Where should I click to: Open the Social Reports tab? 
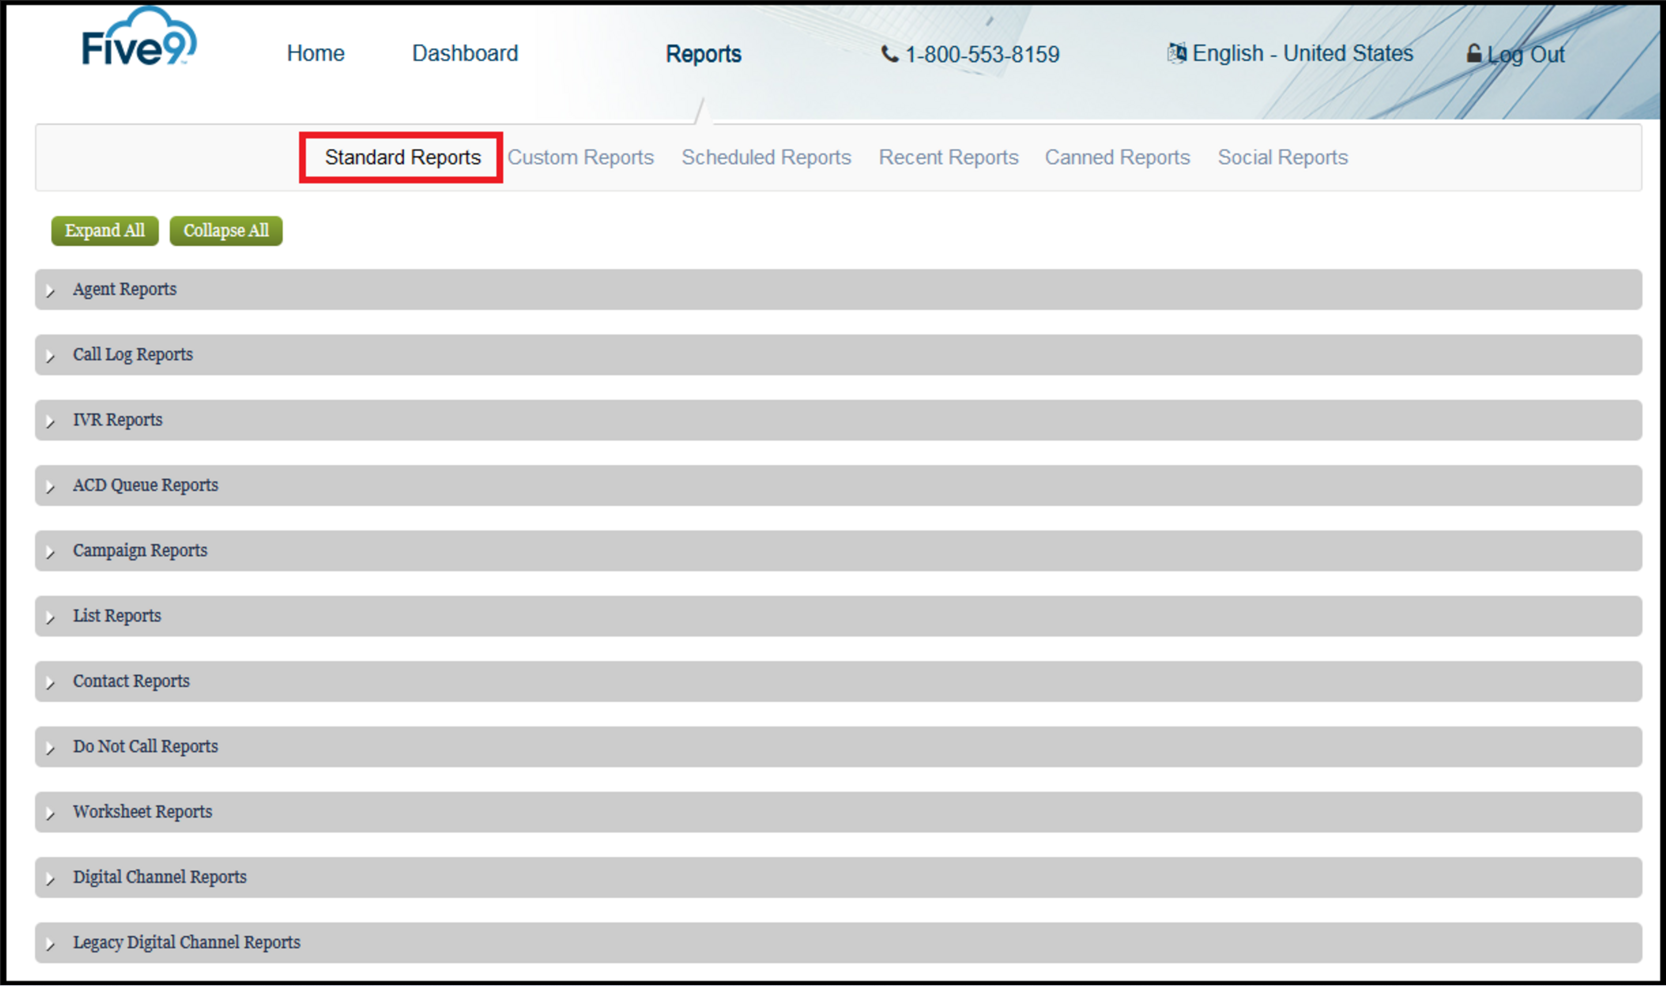tap(1282, 157)
